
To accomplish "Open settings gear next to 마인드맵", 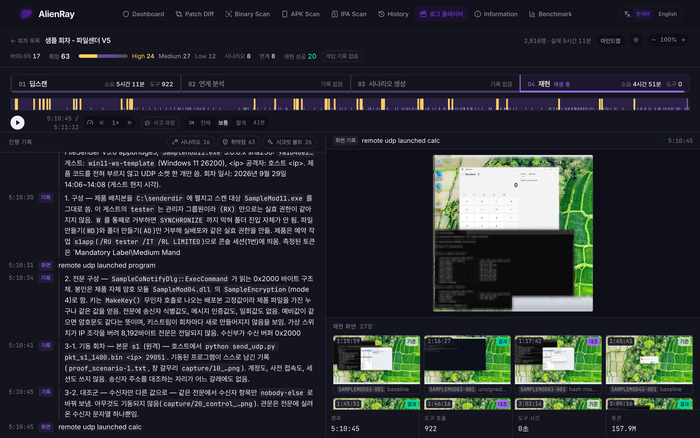I will 636,40.
